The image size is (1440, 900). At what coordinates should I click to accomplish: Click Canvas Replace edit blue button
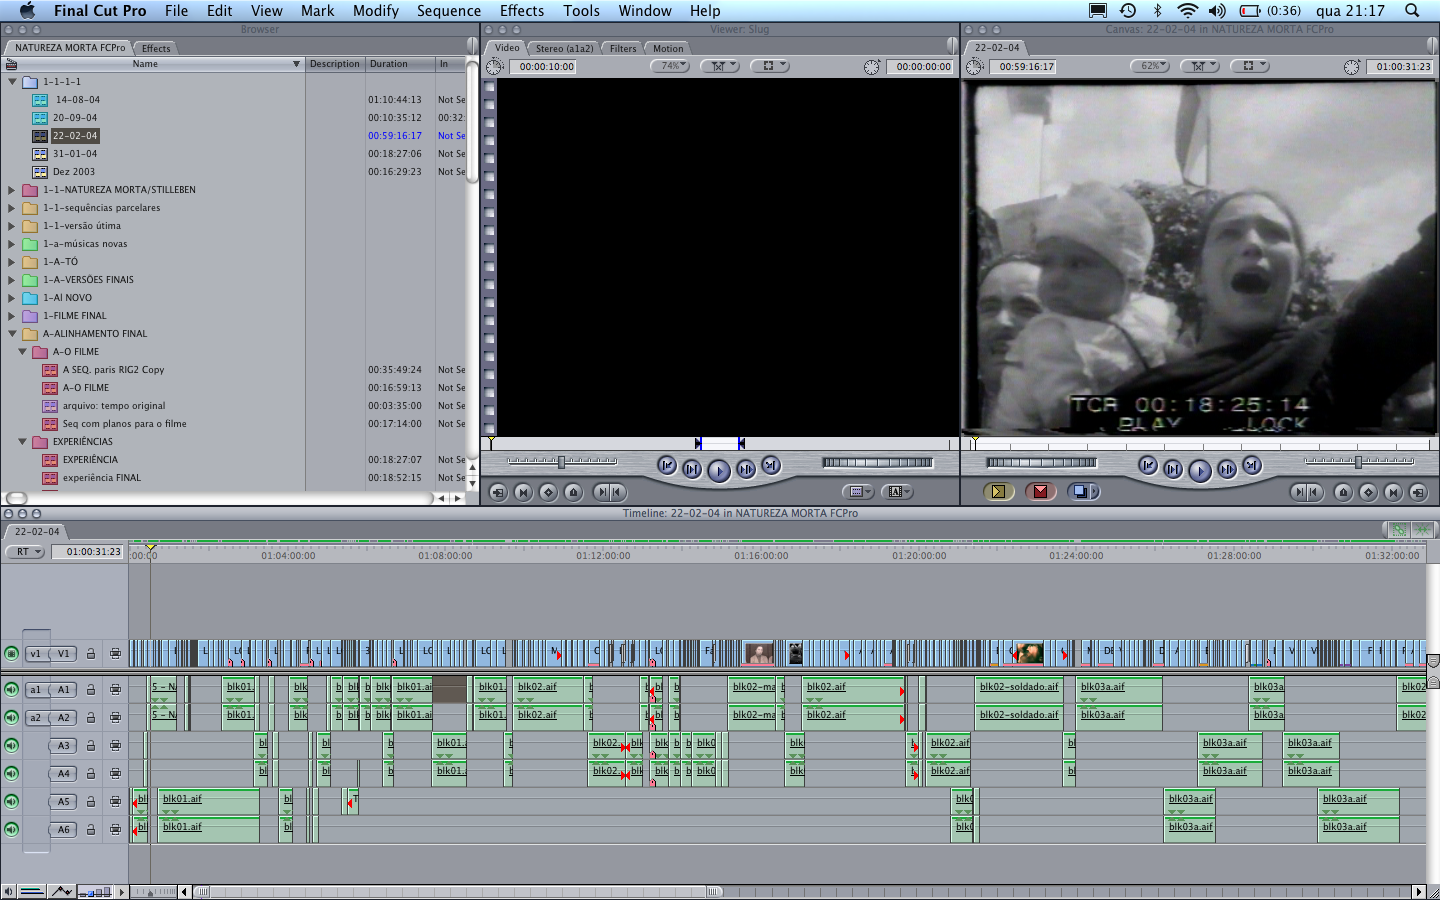click(1083, 491)
